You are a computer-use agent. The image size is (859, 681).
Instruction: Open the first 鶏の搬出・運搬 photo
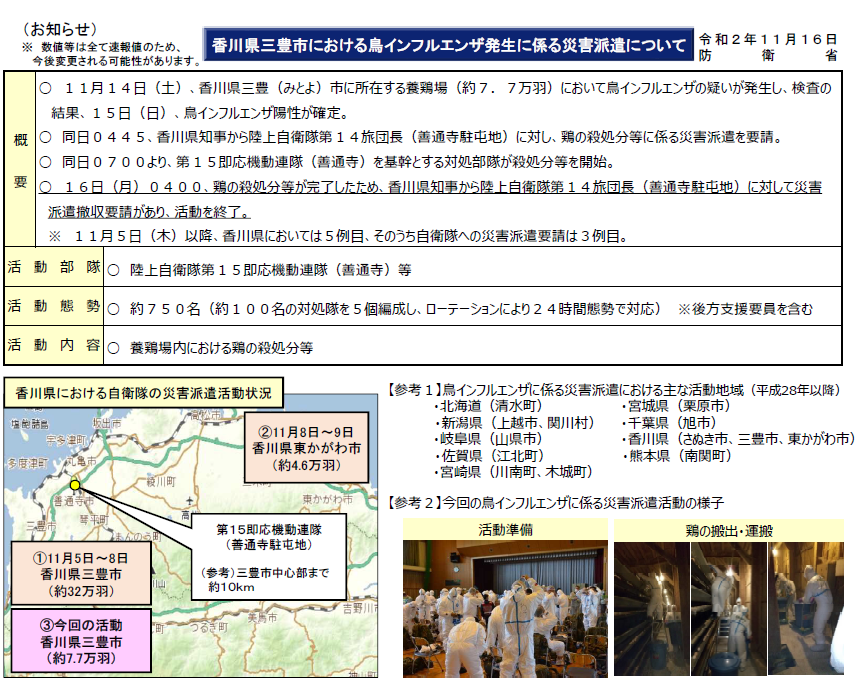[651, 609]
